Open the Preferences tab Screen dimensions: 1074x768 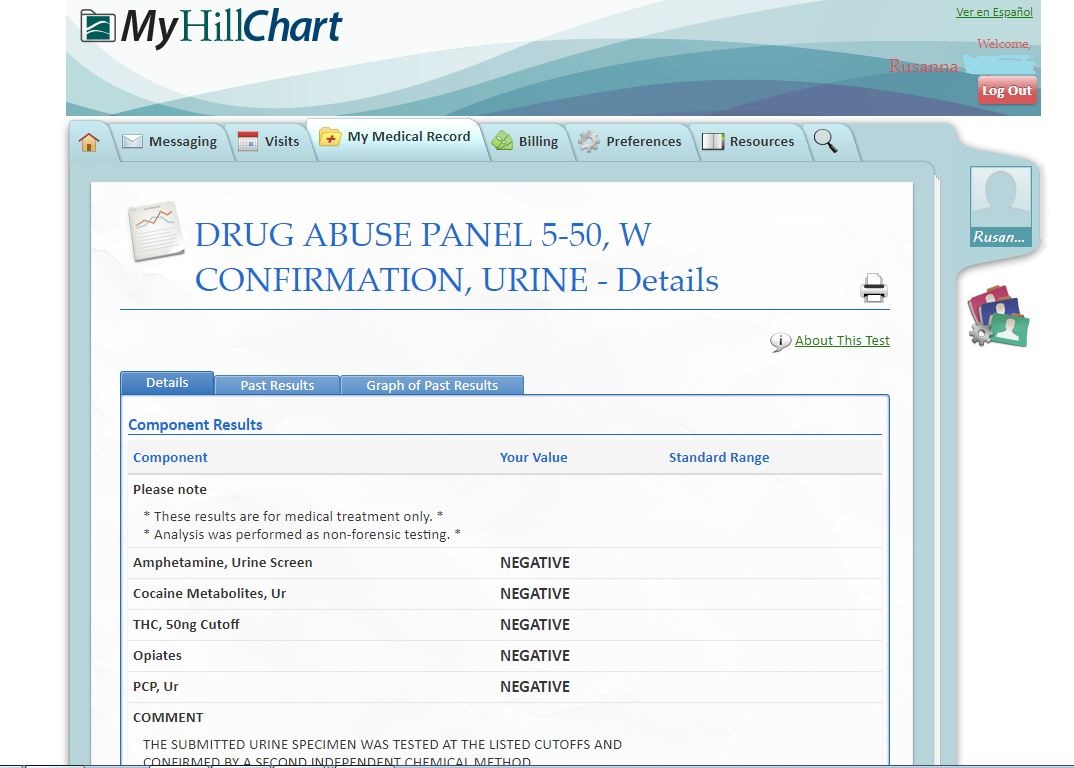coord(631,141)
